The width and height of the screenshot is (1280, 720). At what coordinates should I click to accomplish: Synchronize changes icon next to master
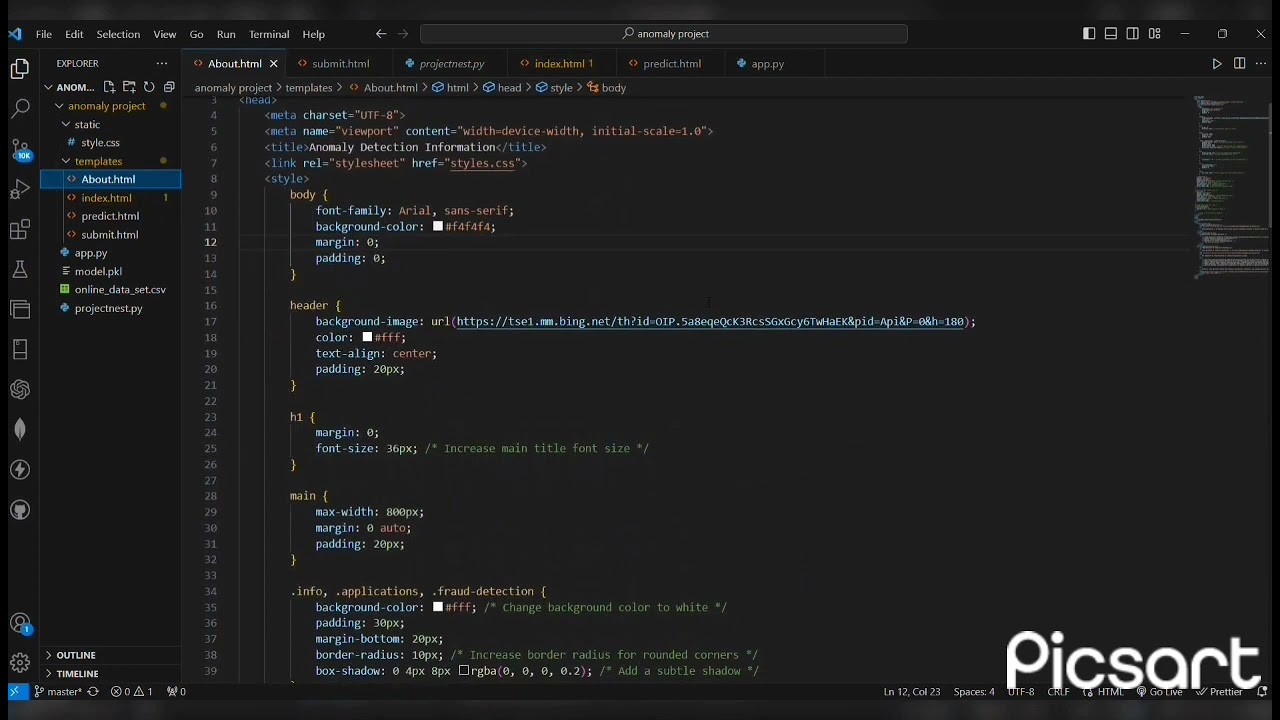(x=93, y=691)
